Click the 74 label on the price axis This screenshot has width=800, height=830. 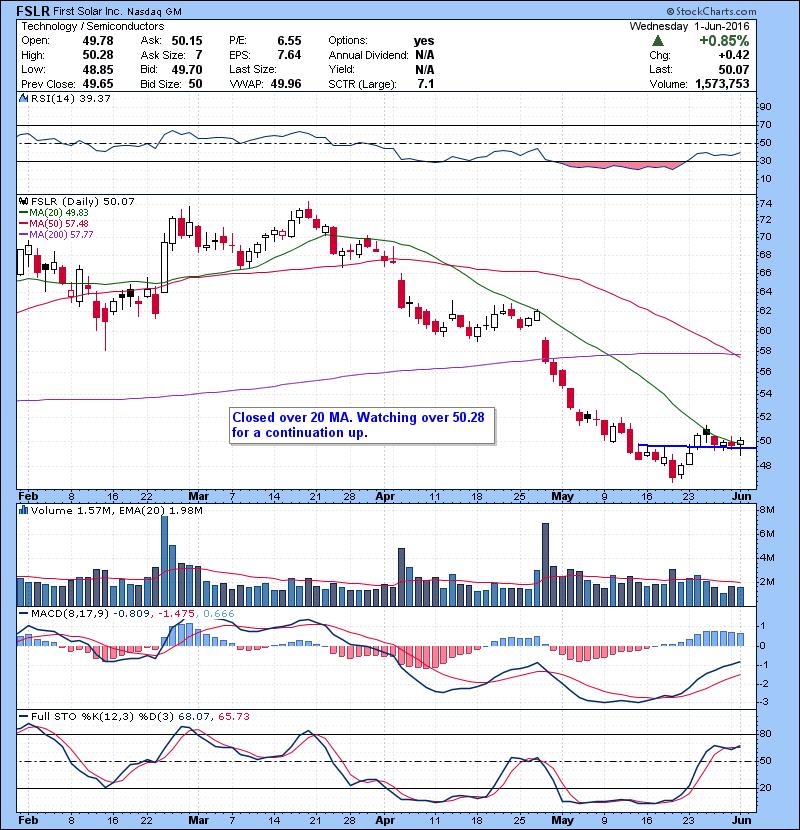coord(766,204)
